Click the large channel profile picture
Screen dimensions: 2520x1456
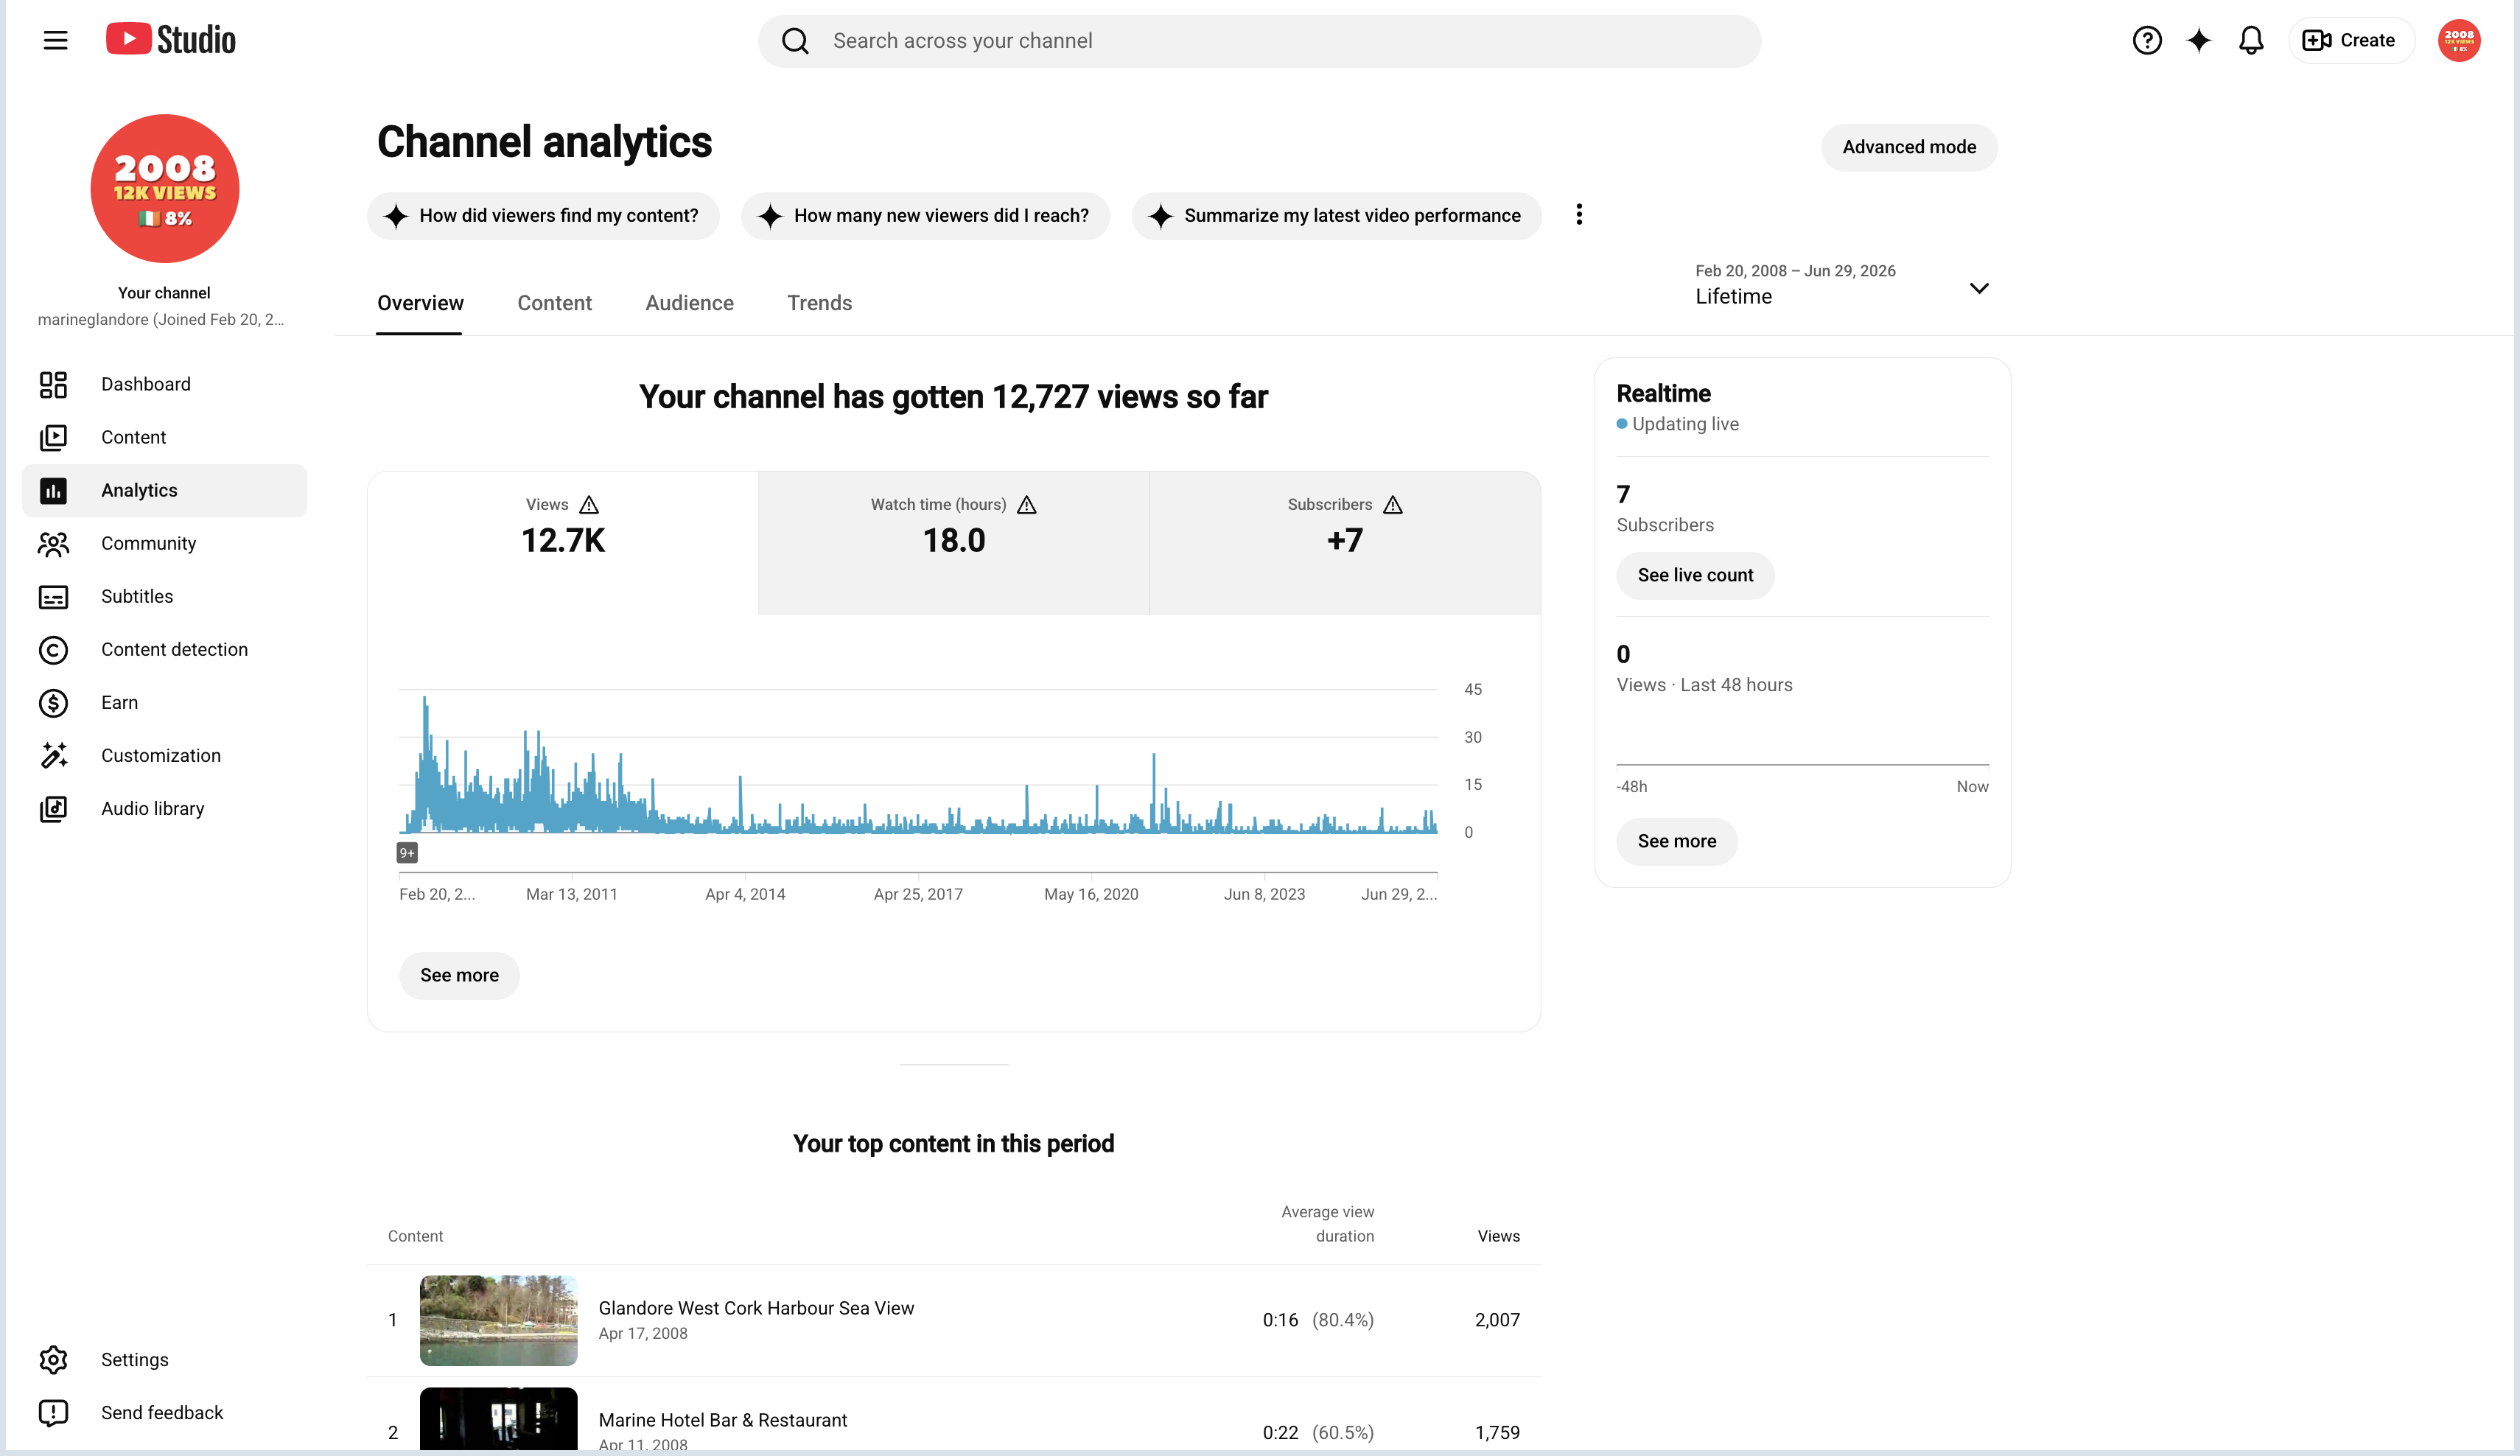pos(165,188)
